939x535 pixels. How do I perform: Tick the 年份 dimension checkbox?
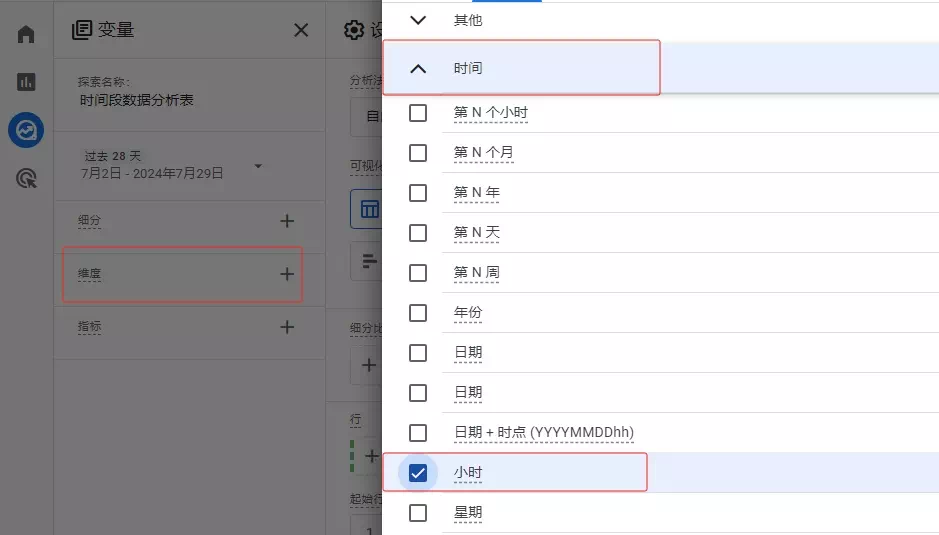pos(418,313)
